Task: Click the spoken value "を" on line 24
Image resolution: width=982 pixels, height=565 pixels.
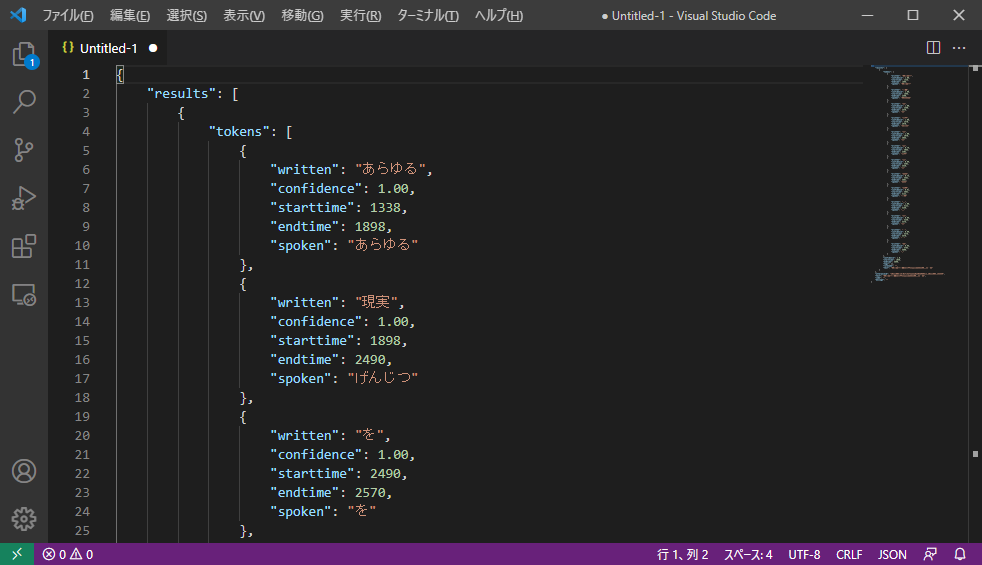Action: click(x=361, y=512)
